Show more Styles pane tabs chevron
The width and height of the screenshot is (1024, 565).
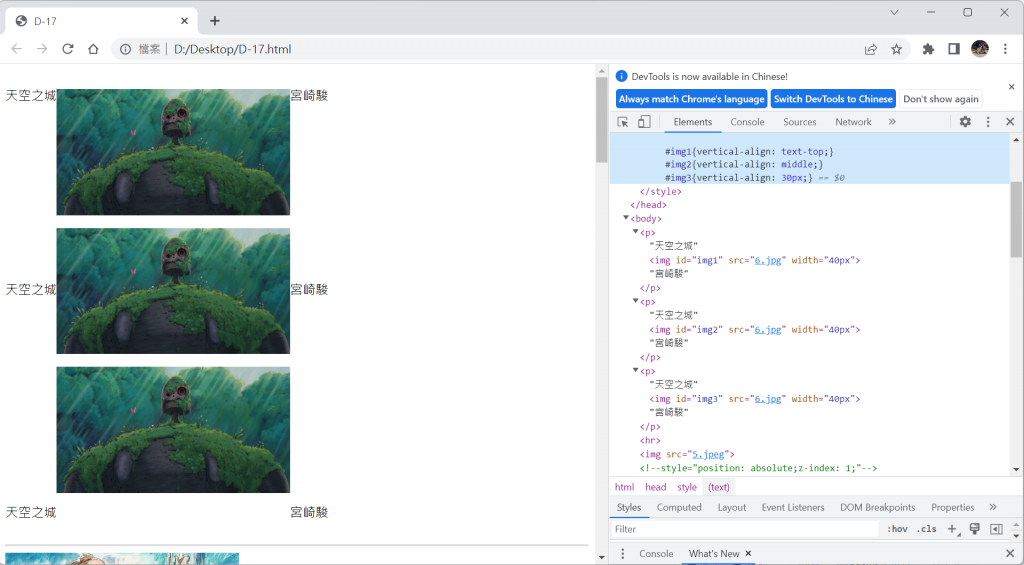(x=993, y=508)
